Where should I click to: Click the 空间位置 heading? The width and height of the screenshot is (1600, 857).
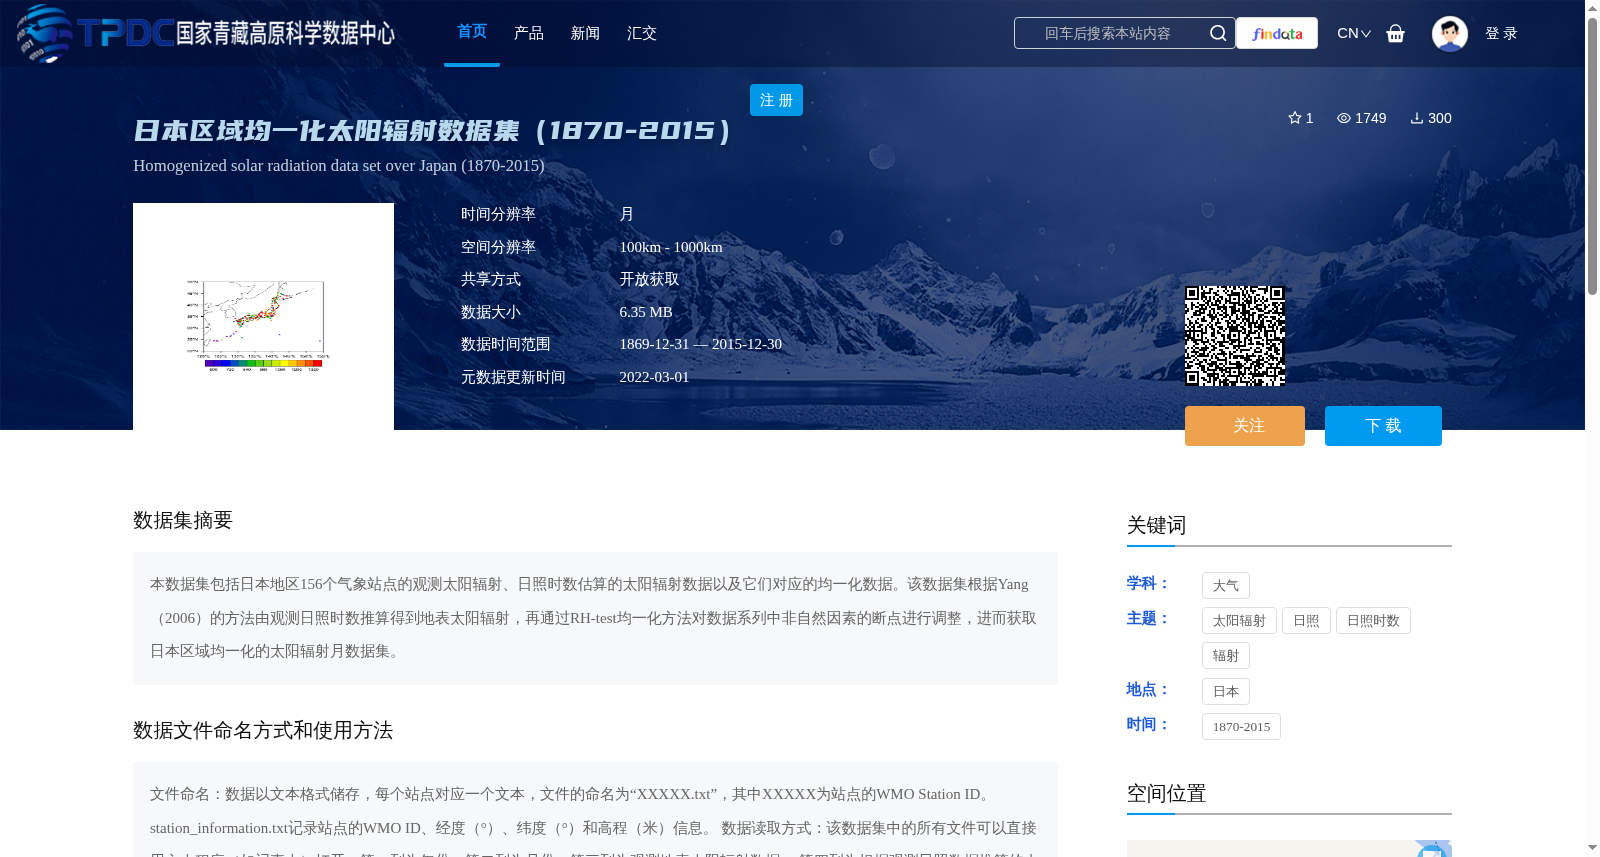(1166, 793)
